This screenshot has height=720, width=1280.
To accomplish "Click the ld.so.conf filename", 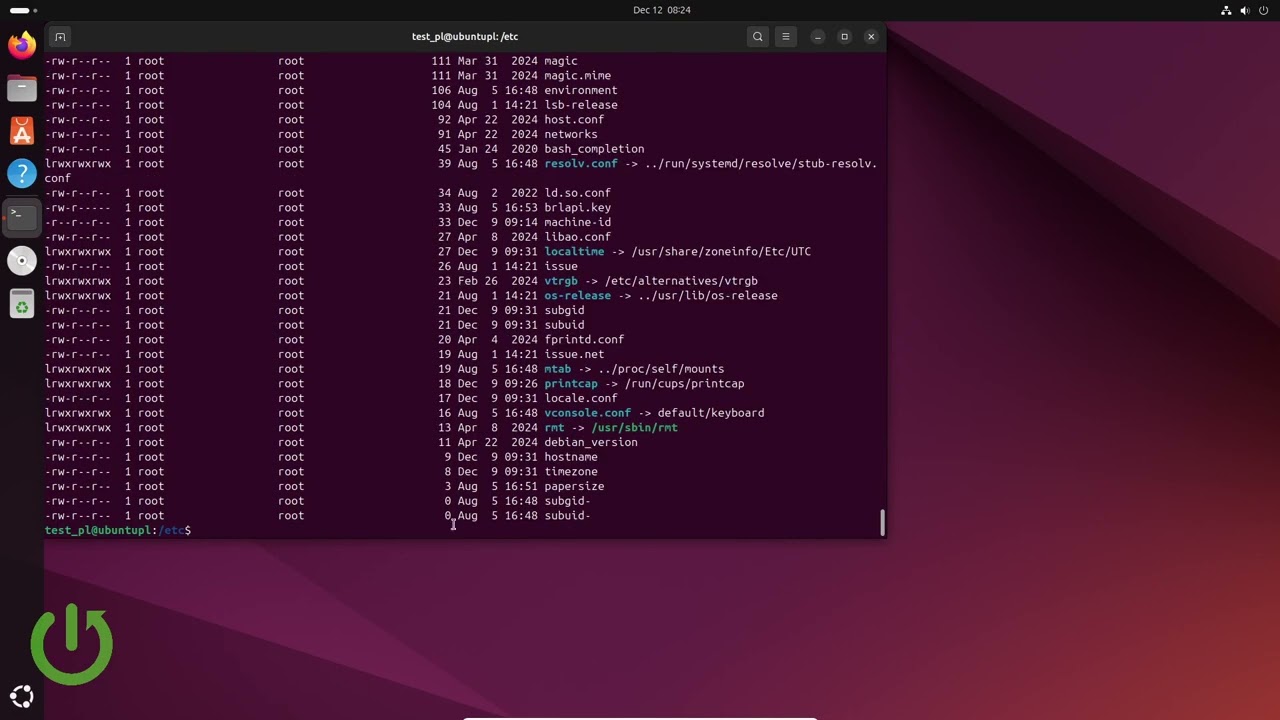I will point(577,193).
